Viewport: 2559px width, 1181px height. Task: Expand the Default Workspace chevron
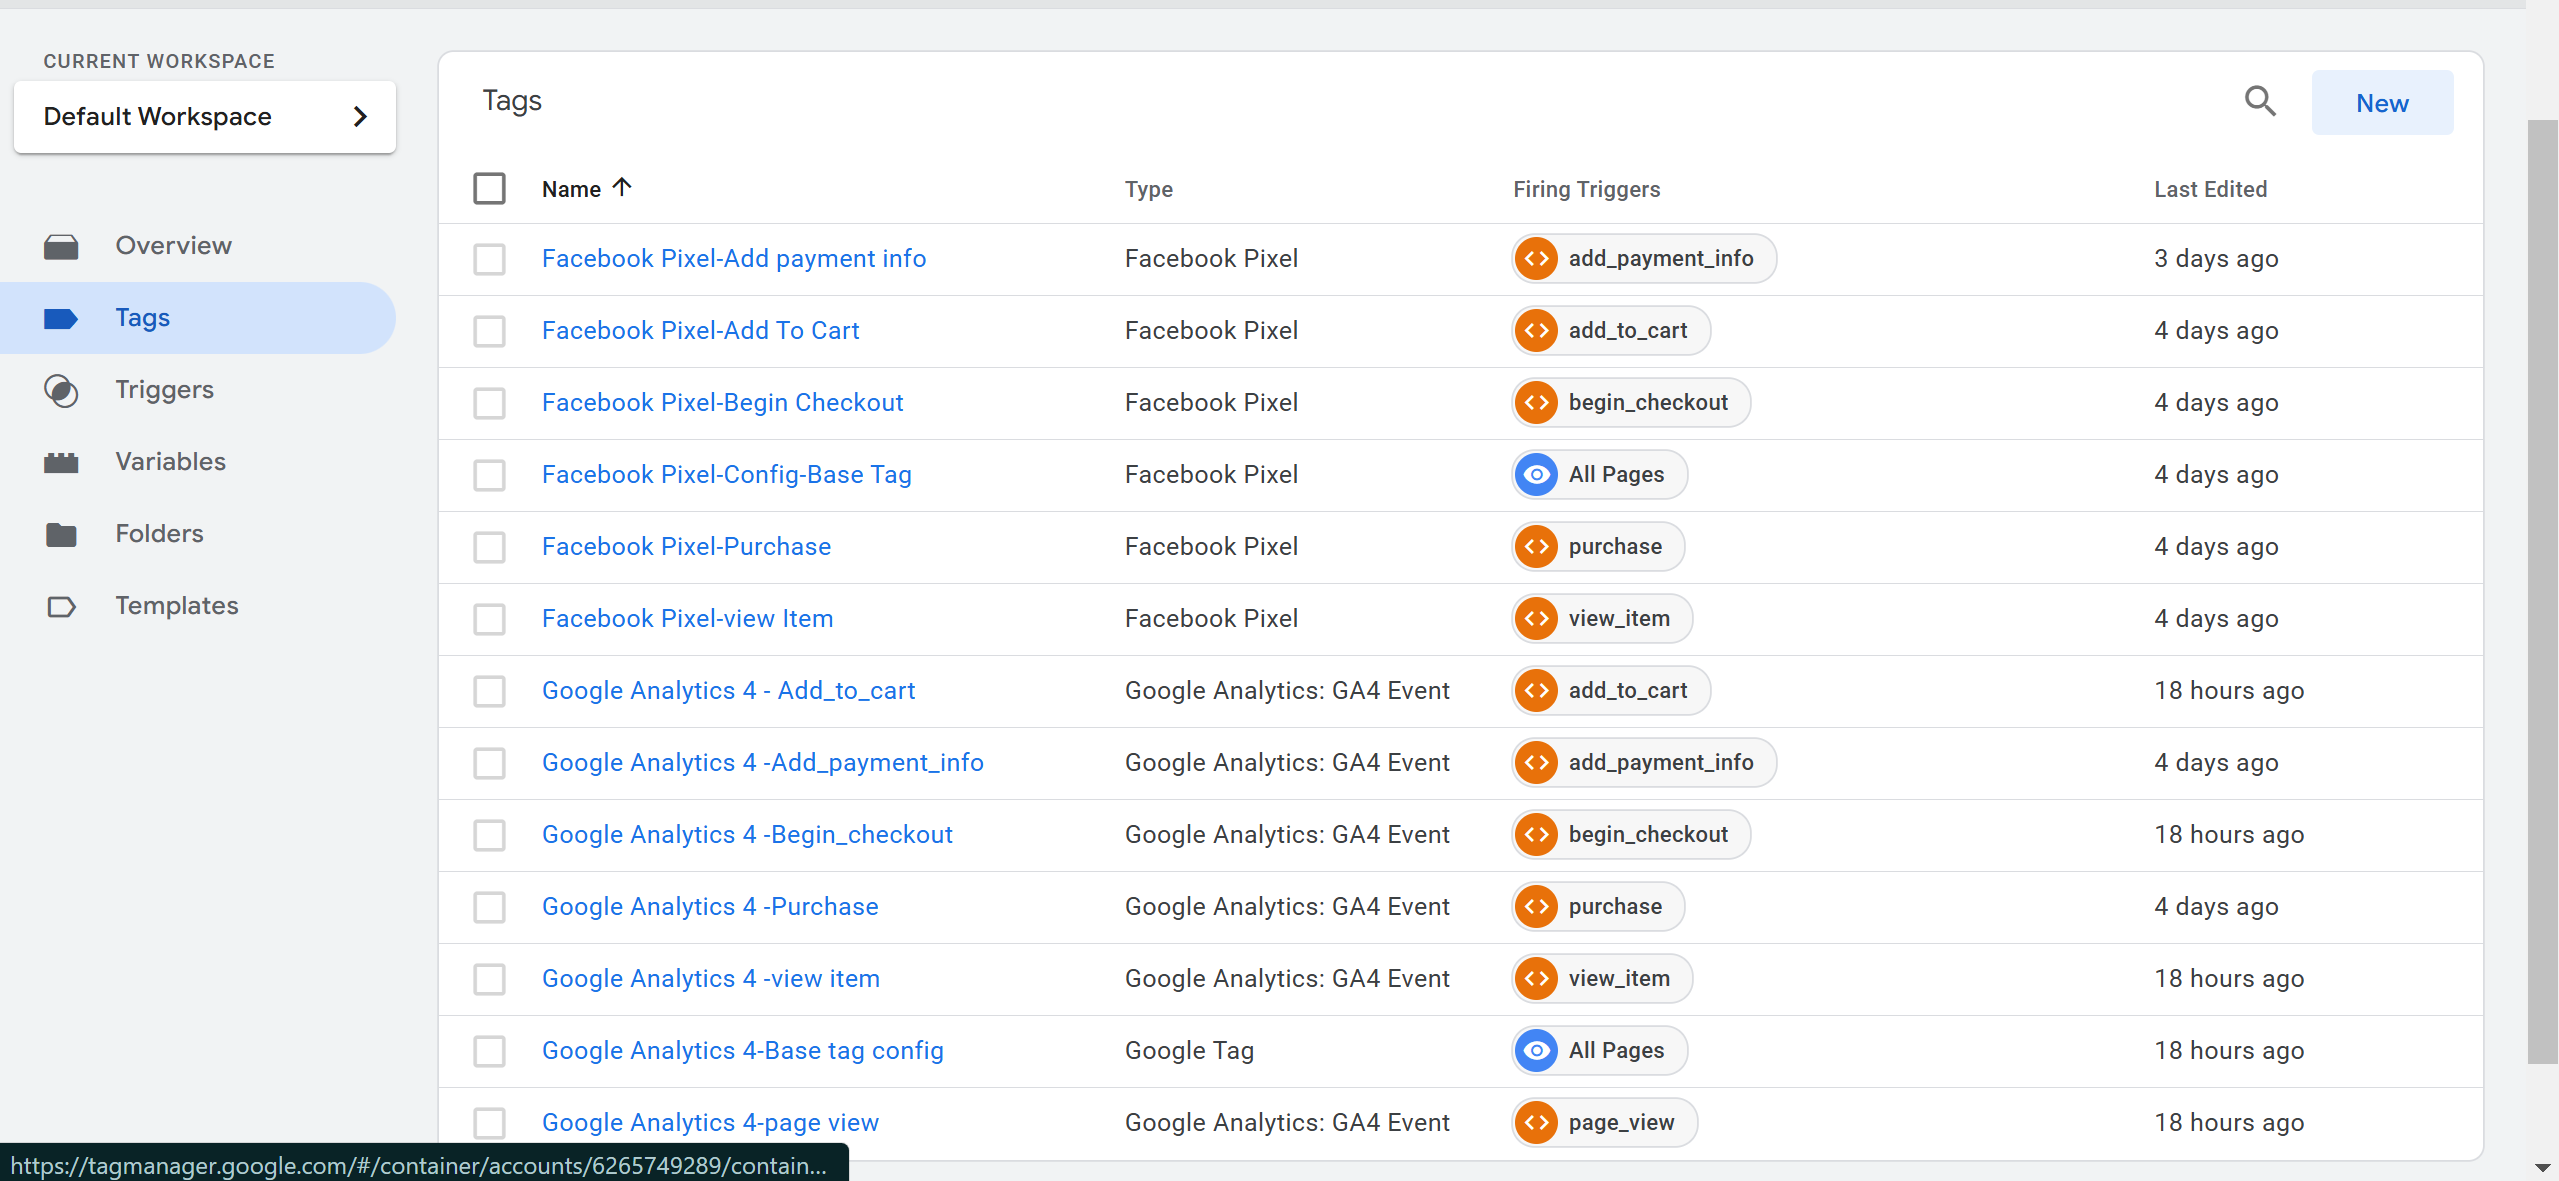[360, 117]
